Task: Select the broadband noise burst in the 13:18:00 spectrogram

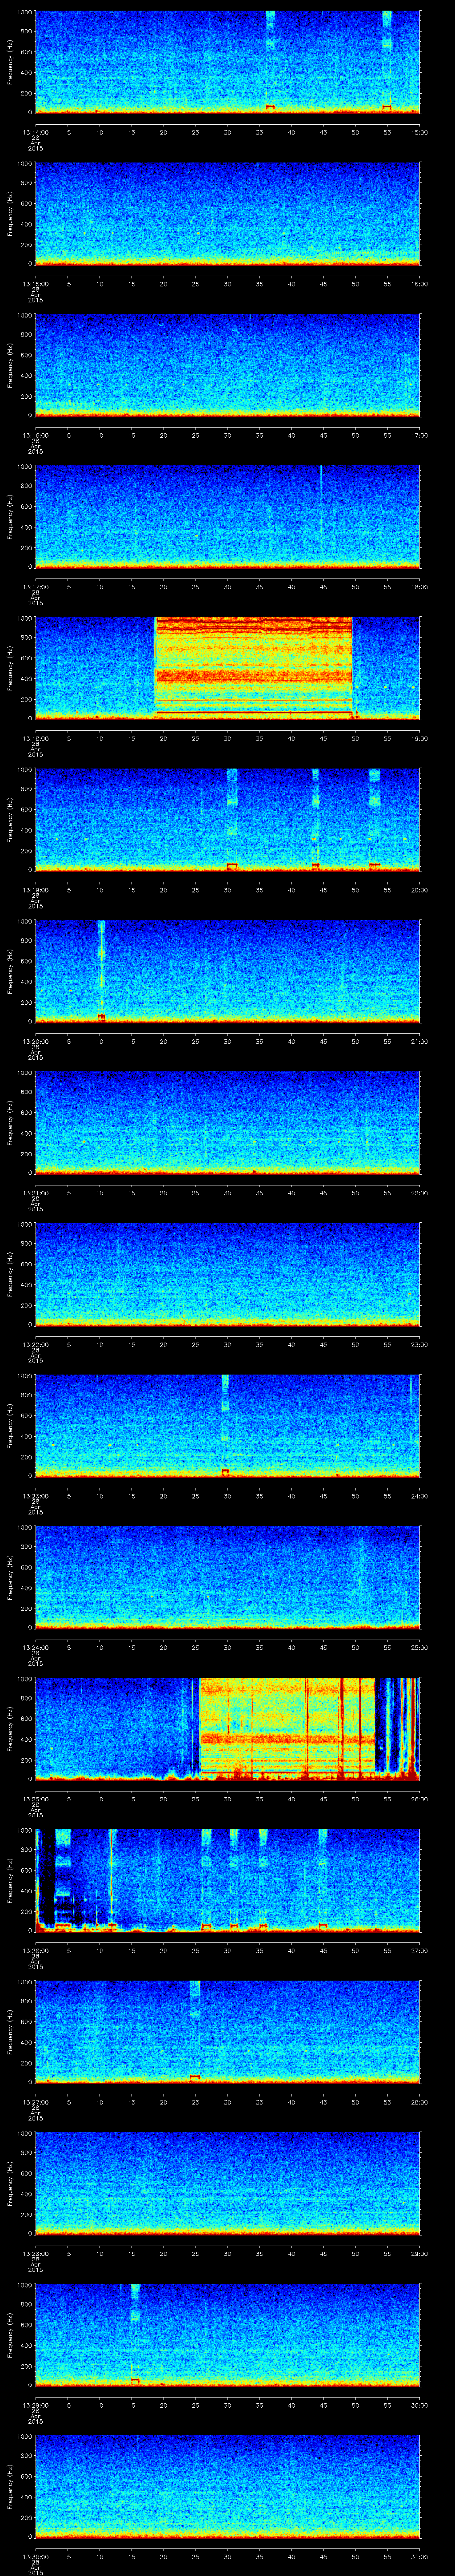Action: point(254,667)
